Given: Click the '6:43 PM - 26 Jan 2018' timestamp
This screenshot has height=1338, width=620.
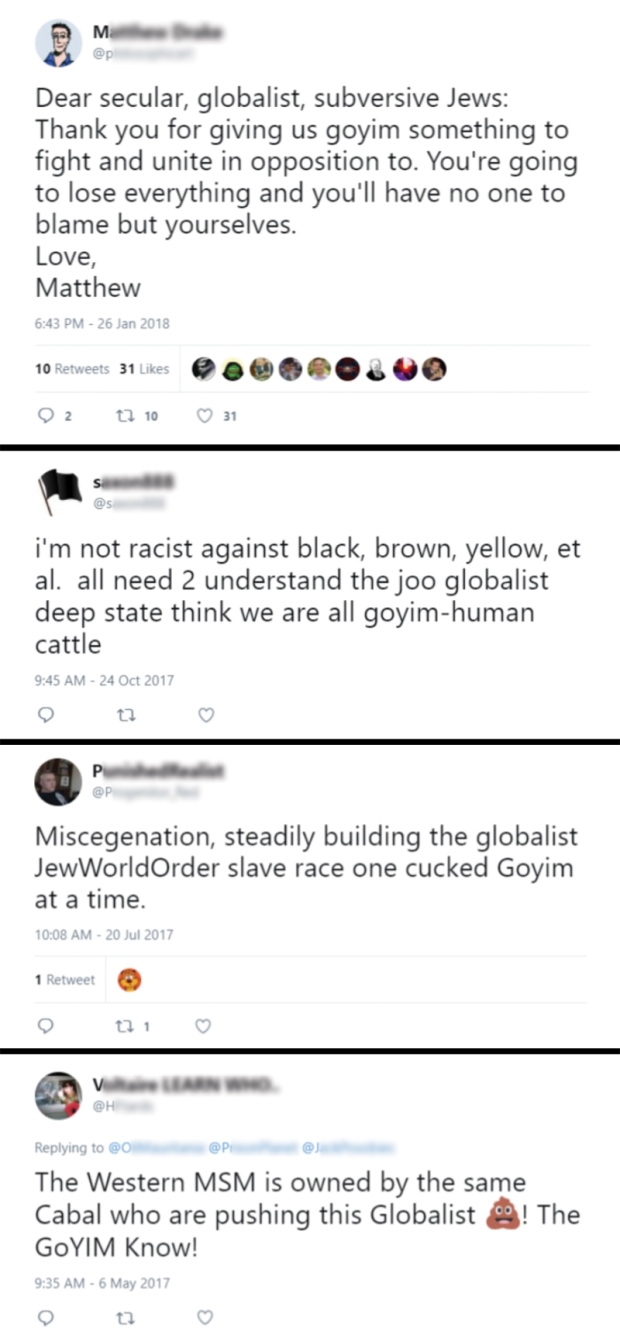Looking at the screenshot, I should click(102, 323).
